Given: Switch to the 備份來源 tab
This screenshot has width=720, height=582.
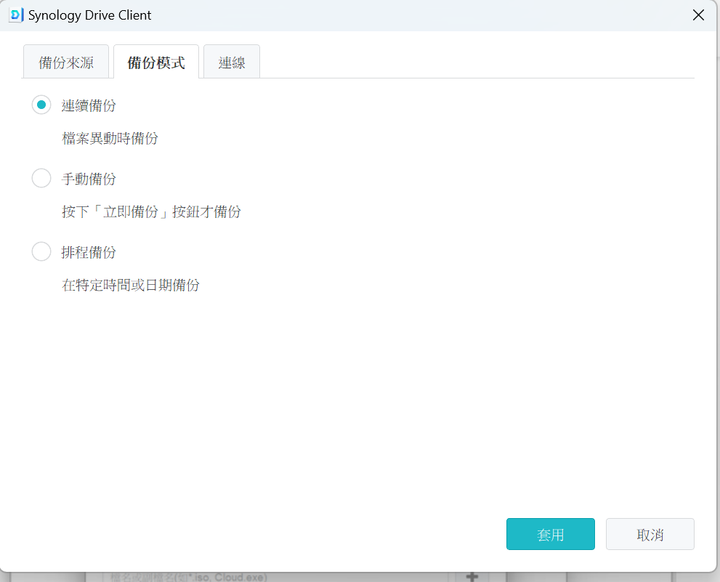Looking at the screenshot, I should pos(66,62).
